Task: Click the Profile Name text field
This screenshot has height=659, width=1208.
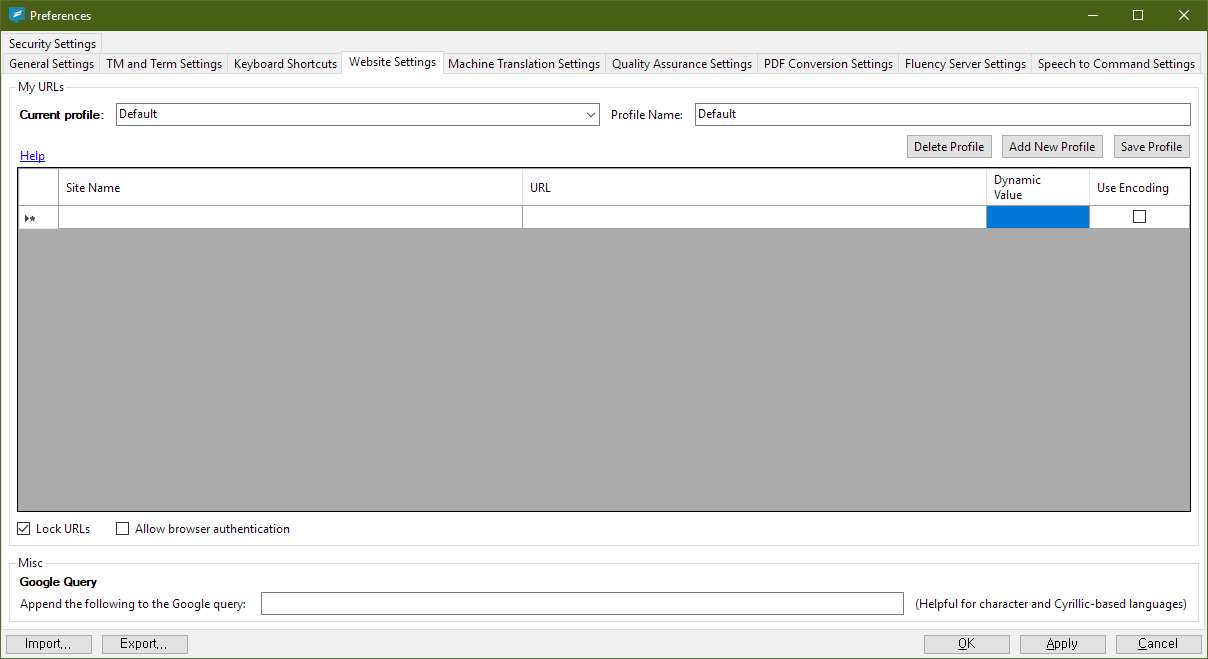Action: point(941,114)
